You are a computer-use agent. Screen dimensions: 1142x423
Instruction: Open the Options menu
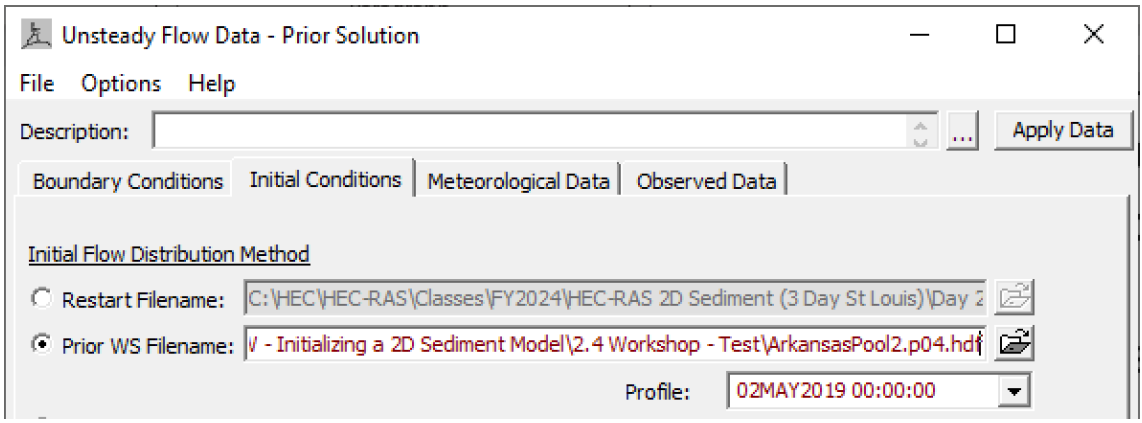pyautogui.click(x=121, y=84)
